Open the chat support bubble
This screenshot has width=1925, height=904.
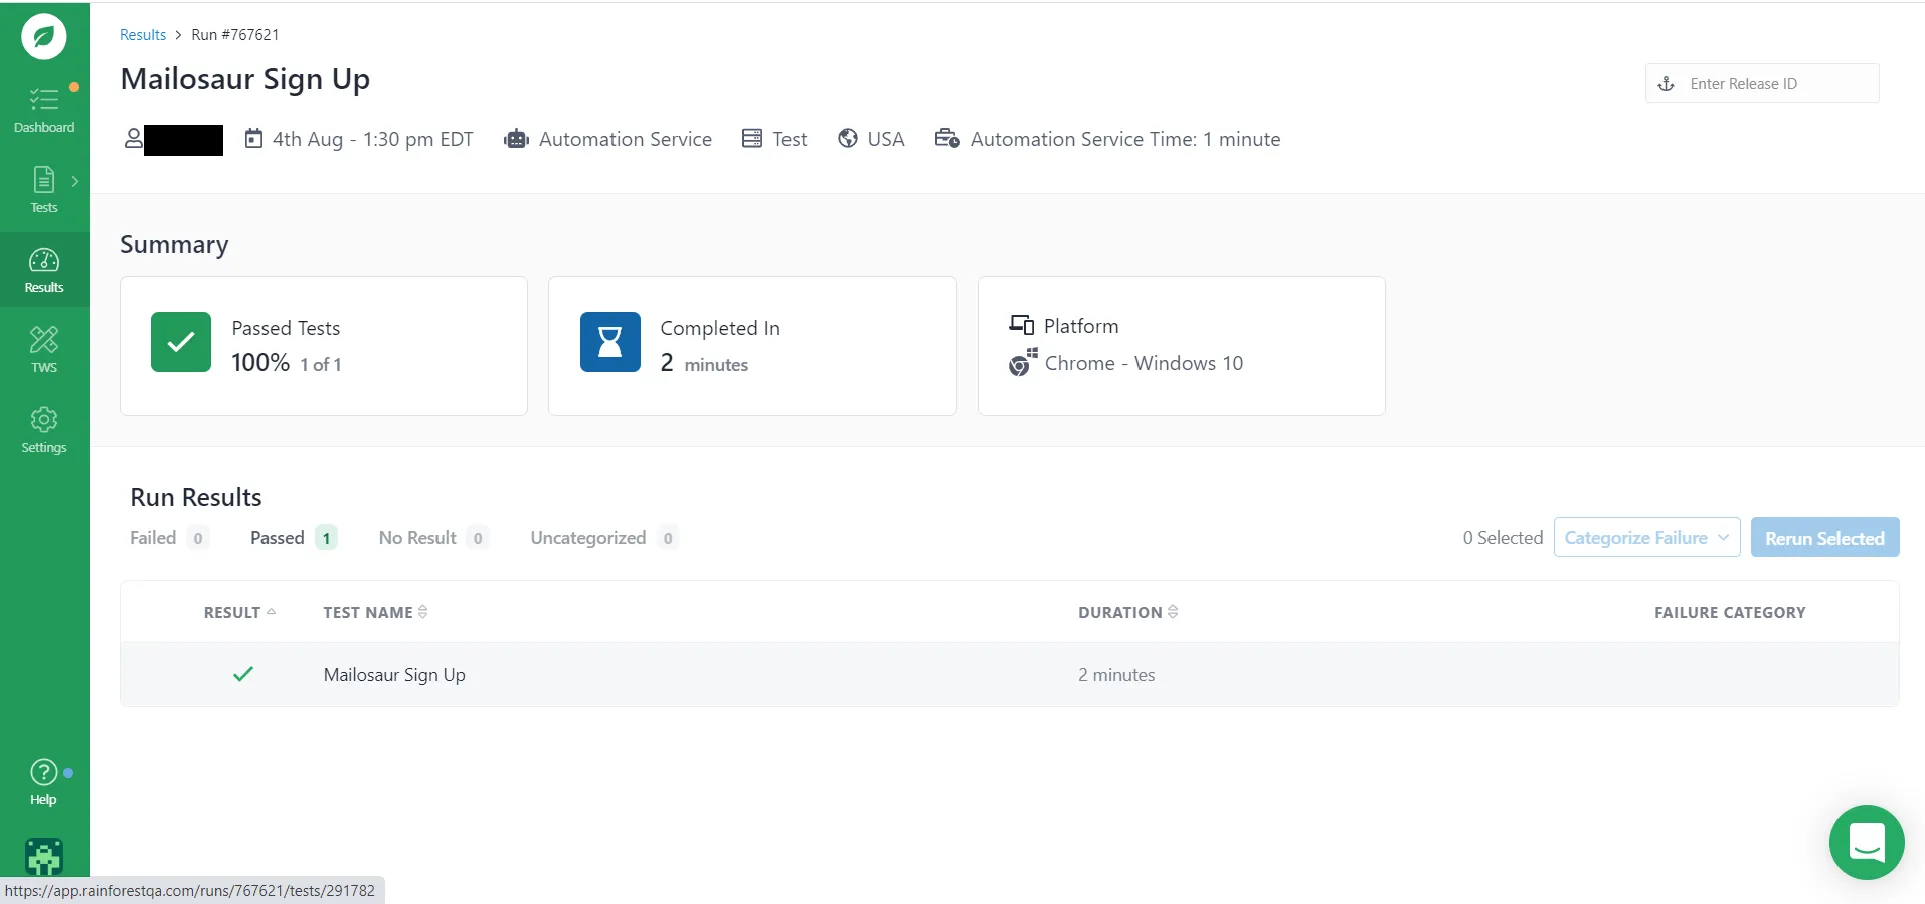(1866, 842)
